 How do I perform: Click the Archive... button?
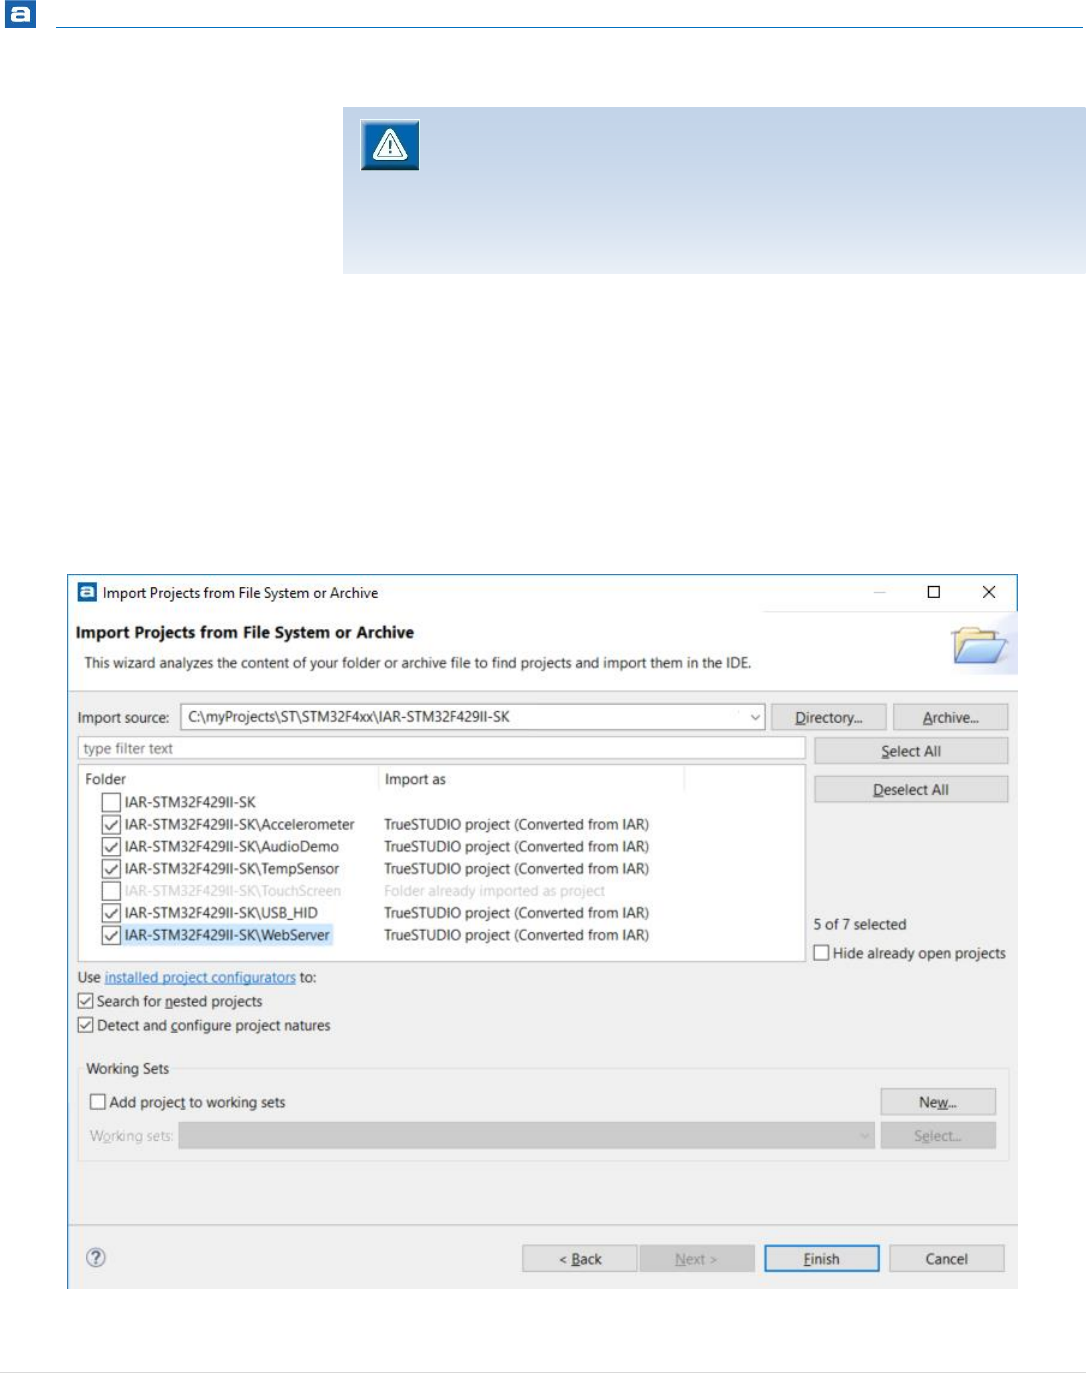coord(950,717)
